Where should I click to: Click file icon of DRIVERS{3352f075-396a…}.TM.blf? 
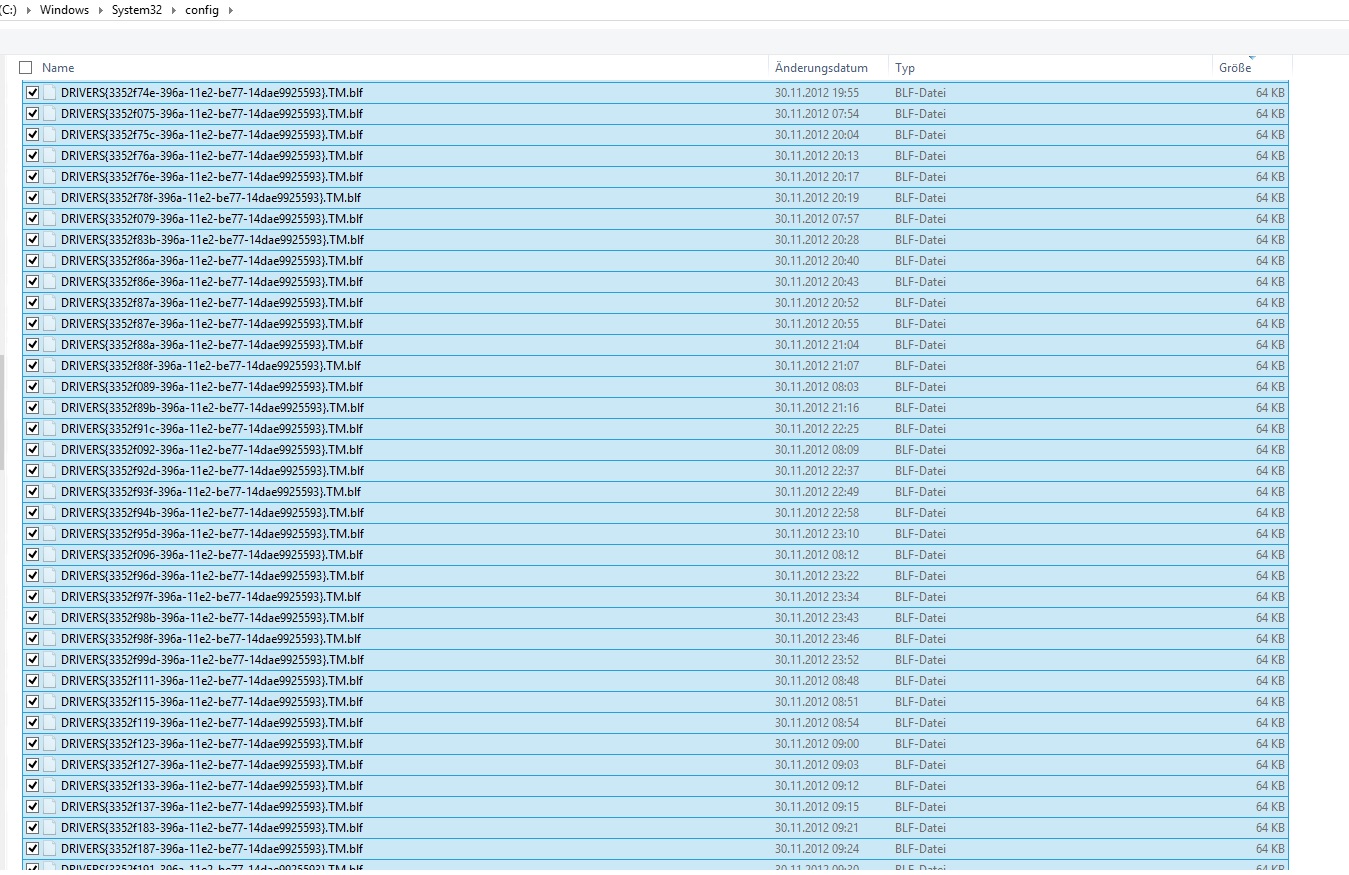(x=50, y=114)
